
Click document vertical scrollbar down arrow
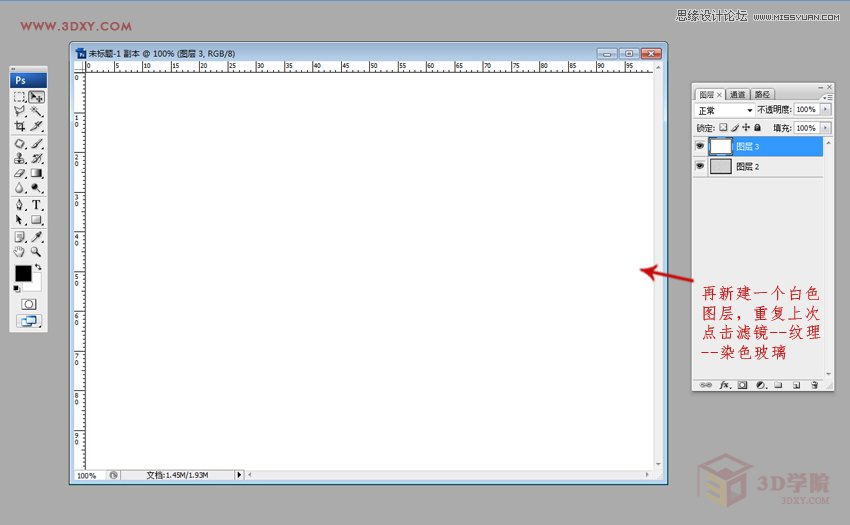click(x=659, y=464)
